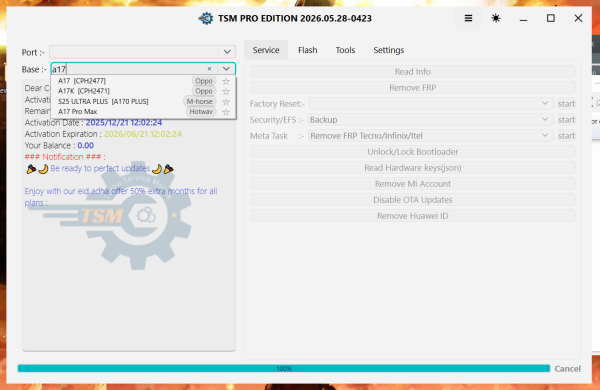Favorite the A17 CPH2477 star

(x=226, y=81)
